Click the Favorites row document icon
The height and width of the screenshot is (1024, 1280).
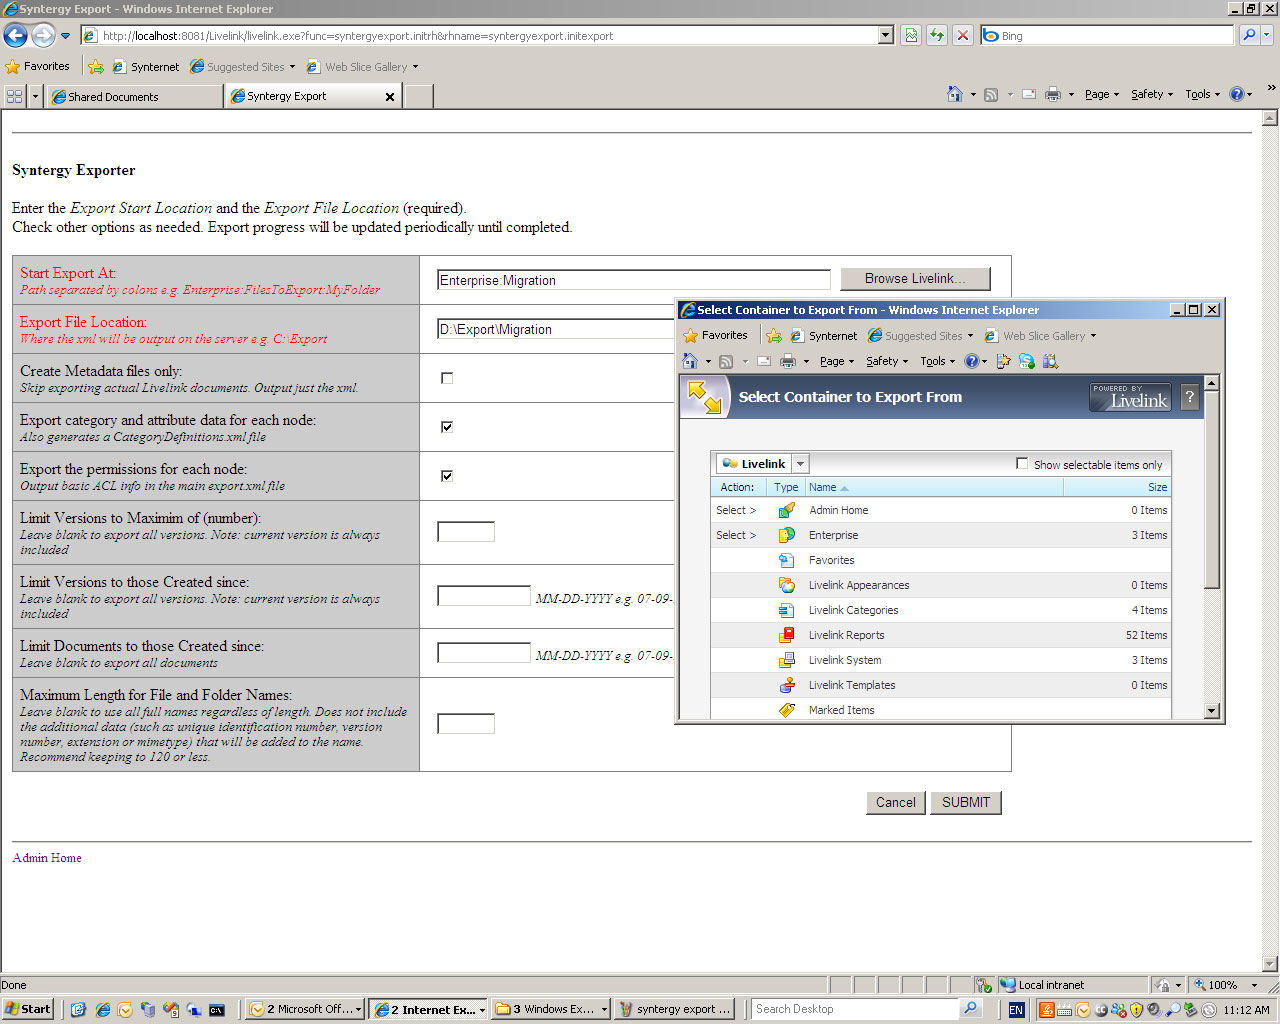pyautogui.click(x=787, y=560)
